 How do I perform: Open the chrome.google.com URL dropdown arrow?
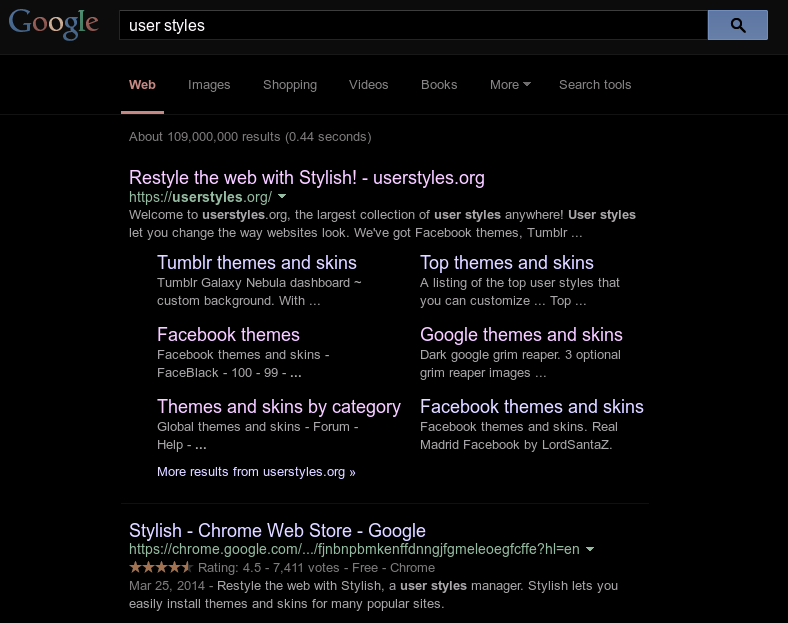590,549
